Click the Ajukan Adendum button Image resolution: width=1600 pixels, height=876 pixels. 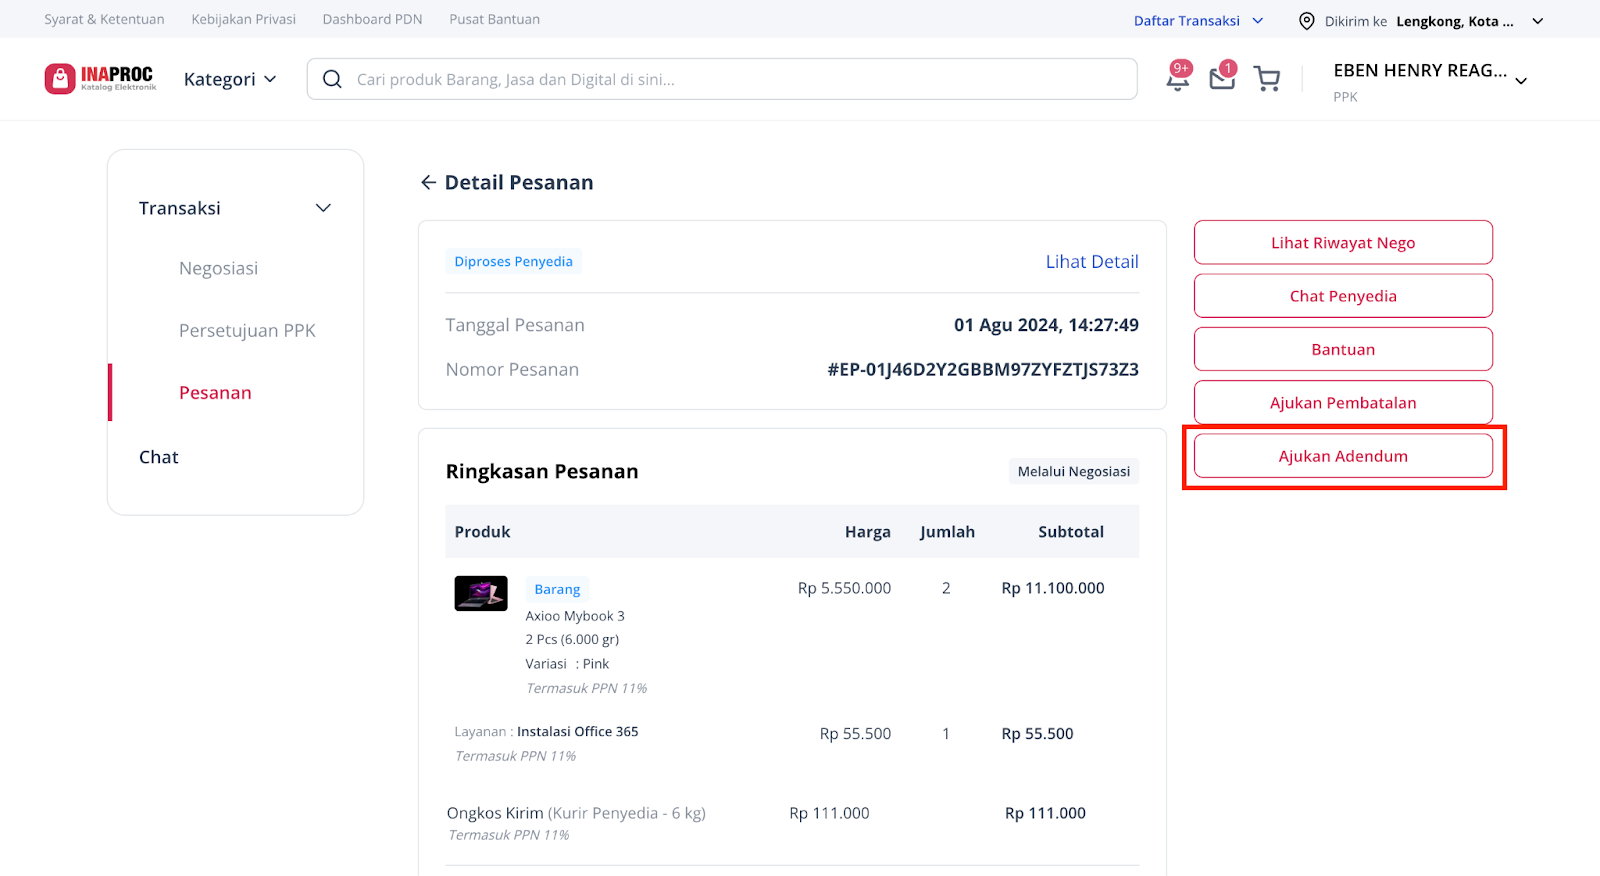[x=1343, y=456]
